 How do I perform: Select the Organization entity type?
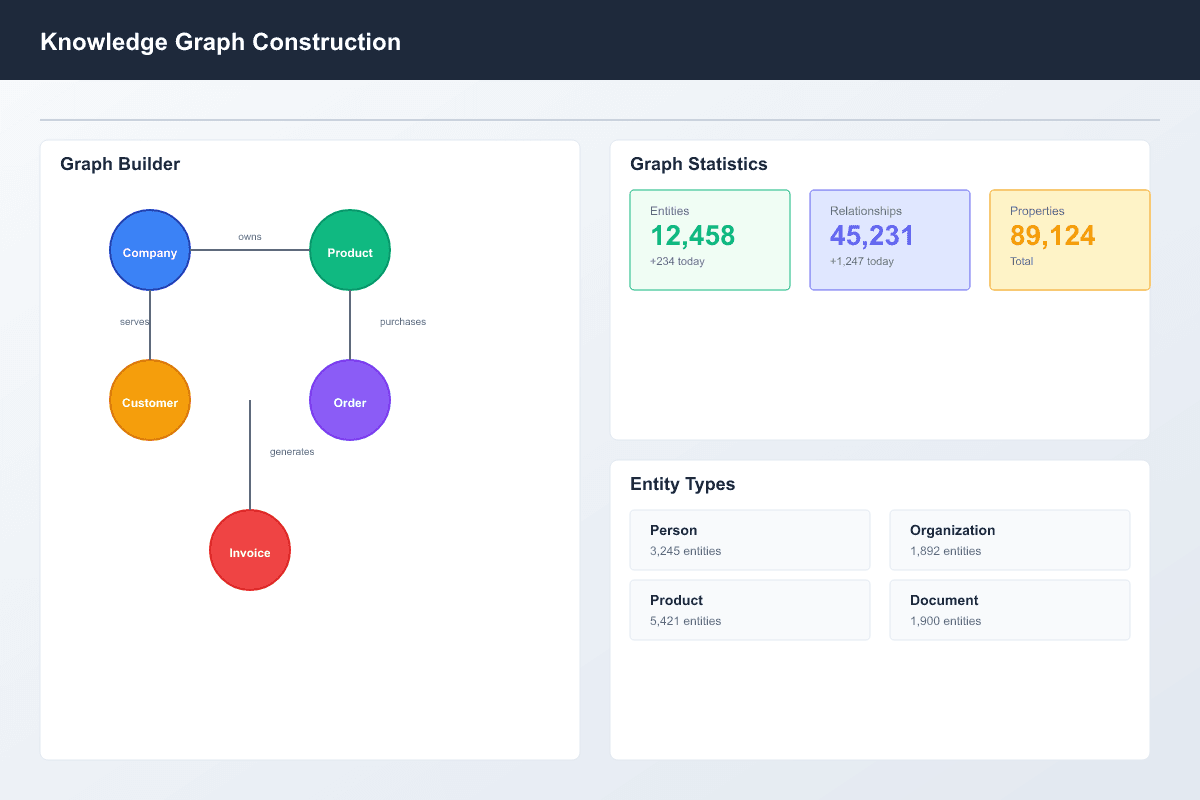1009,539
